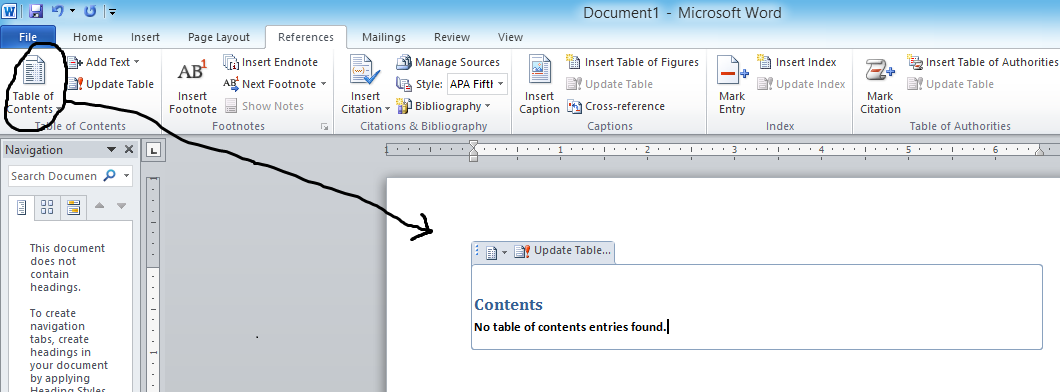Click "No table of contents entries found." text

click(x=570, y=326)
